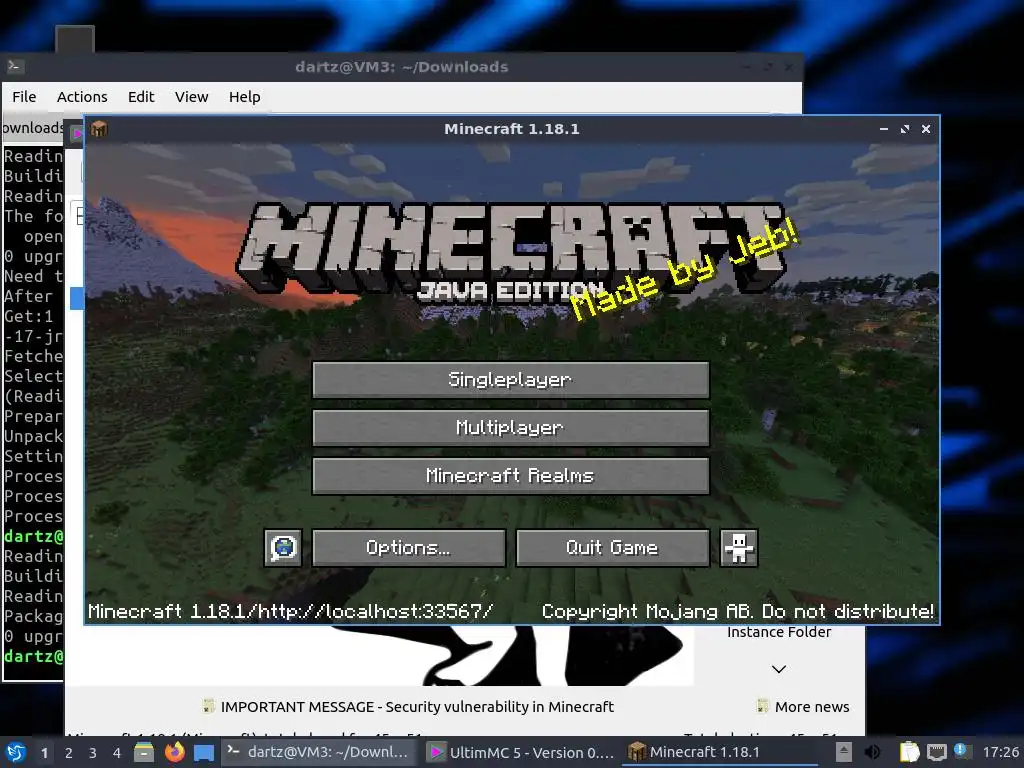
Task: Open the Options... screen
Action: click(409, 547)
